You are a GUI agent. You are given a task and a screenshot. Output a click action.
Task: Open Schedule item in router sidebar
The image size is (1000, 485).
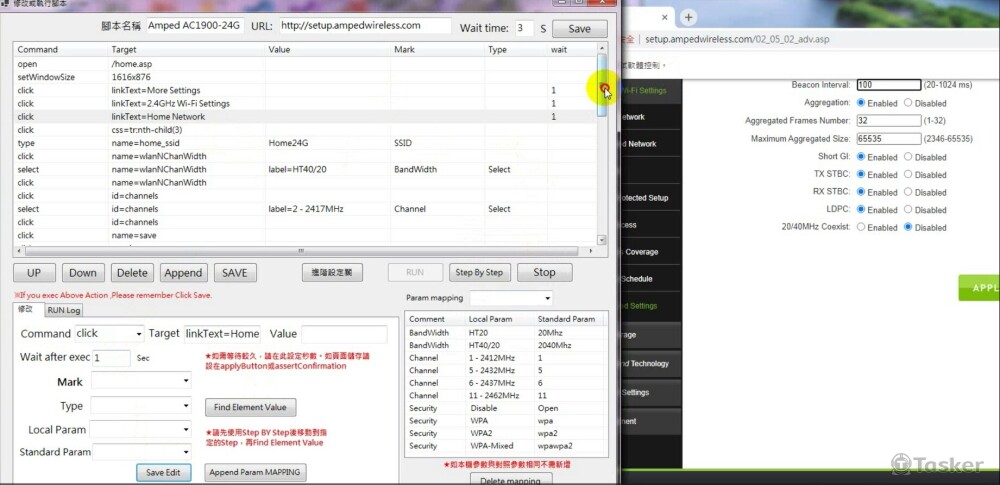pyautogui.click(x=638, y=279)
